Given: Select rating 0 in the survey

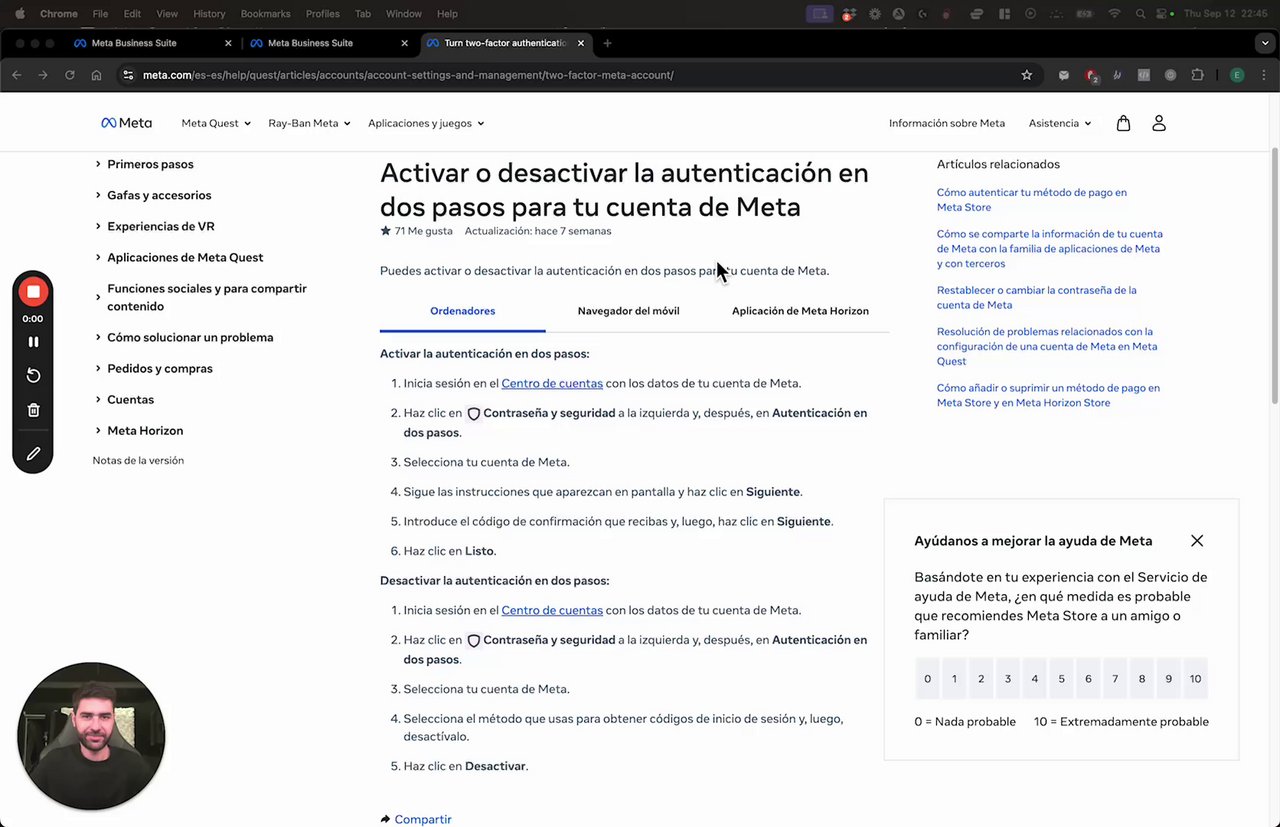Looking at the screenshot, I should 927,679.
